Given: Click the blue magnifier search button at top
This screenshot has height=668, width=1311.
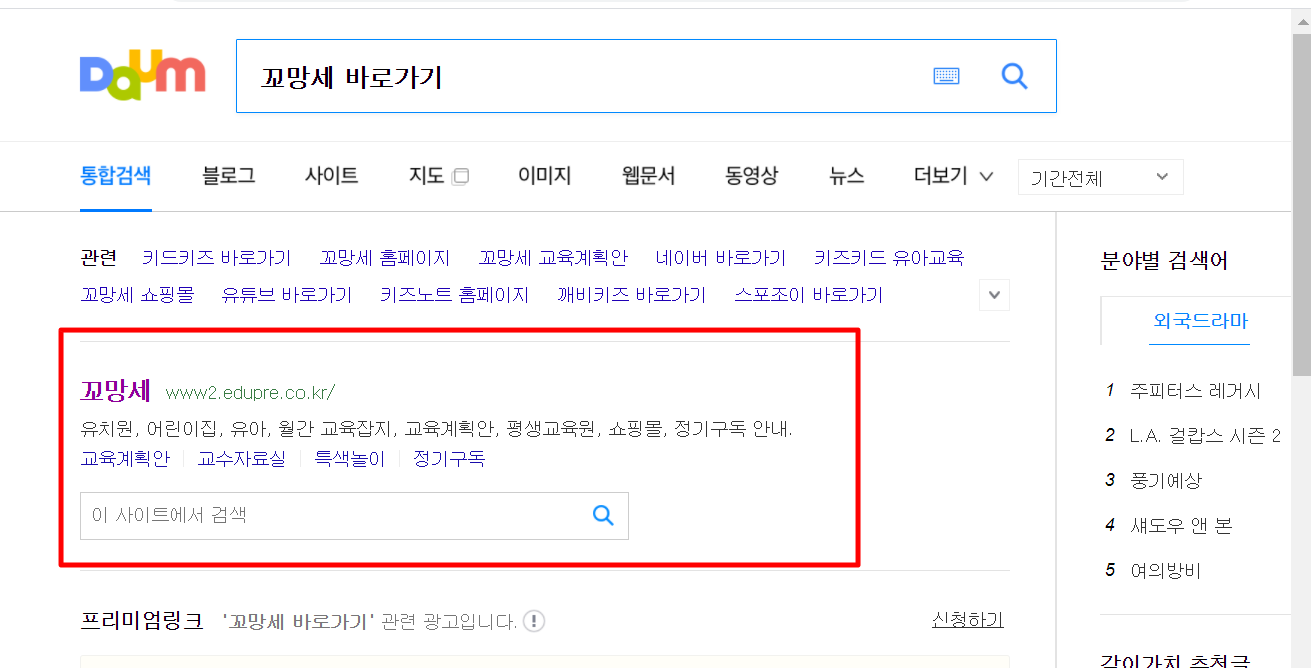Looking at the screenshot, I should pos(1014,76).
